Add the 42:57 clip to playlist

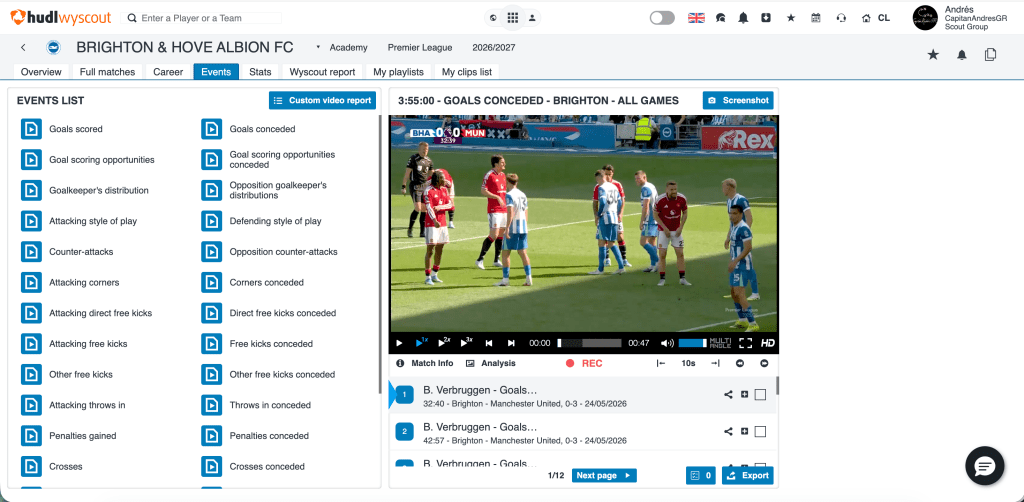(744, 431)
